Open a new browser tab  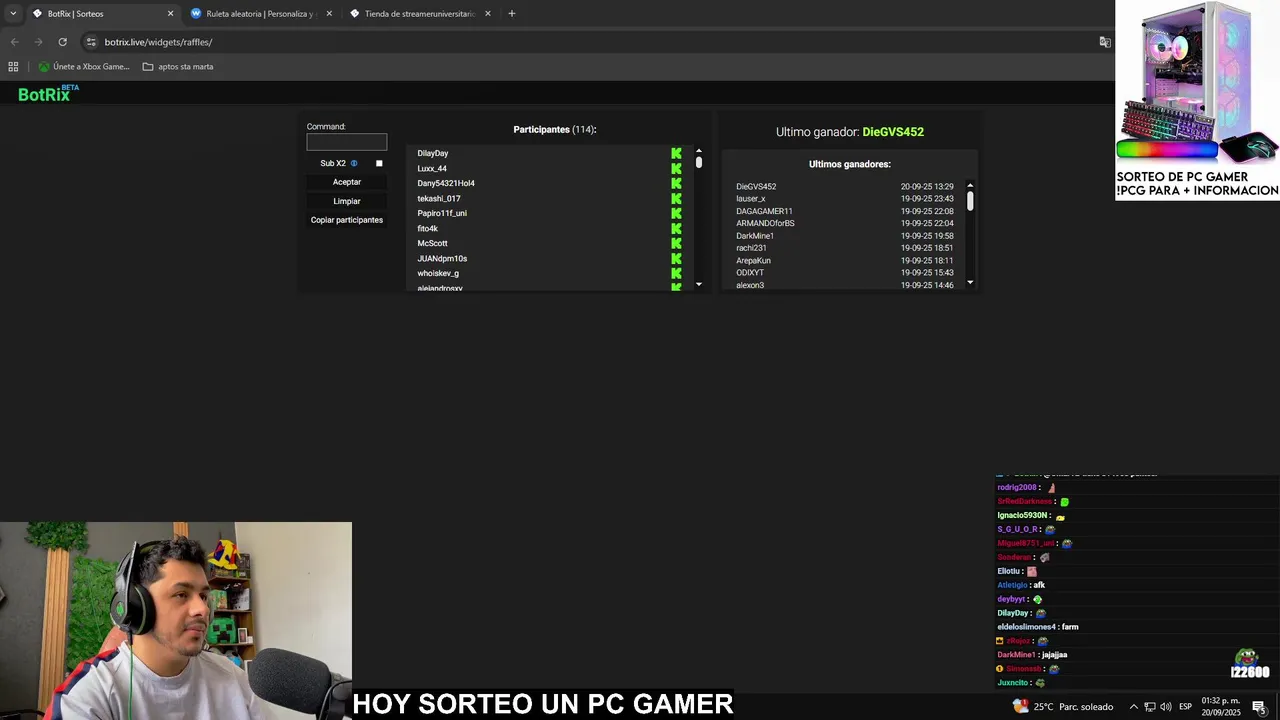pos(512,14)
